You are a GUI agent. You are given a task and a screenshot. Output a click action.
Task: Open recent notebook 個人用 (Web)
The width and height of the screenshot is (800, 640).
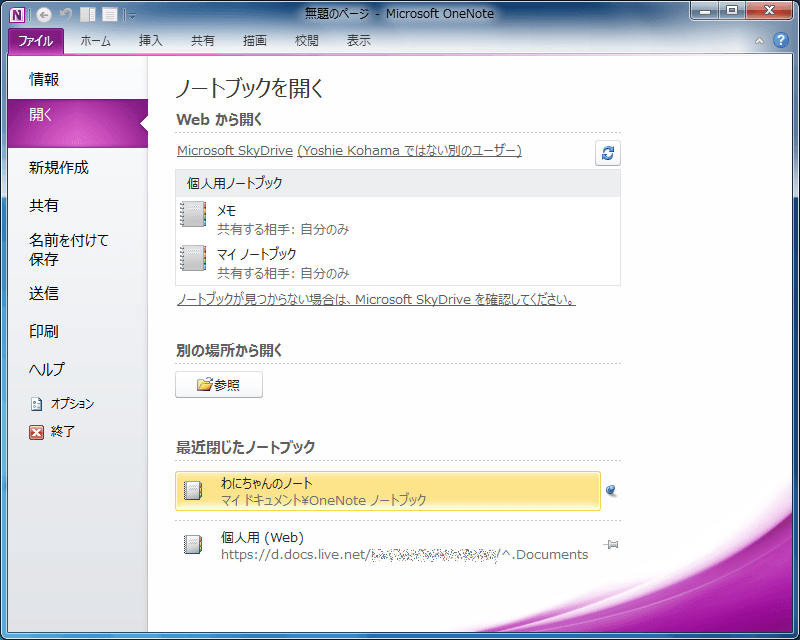click(388, 546)
